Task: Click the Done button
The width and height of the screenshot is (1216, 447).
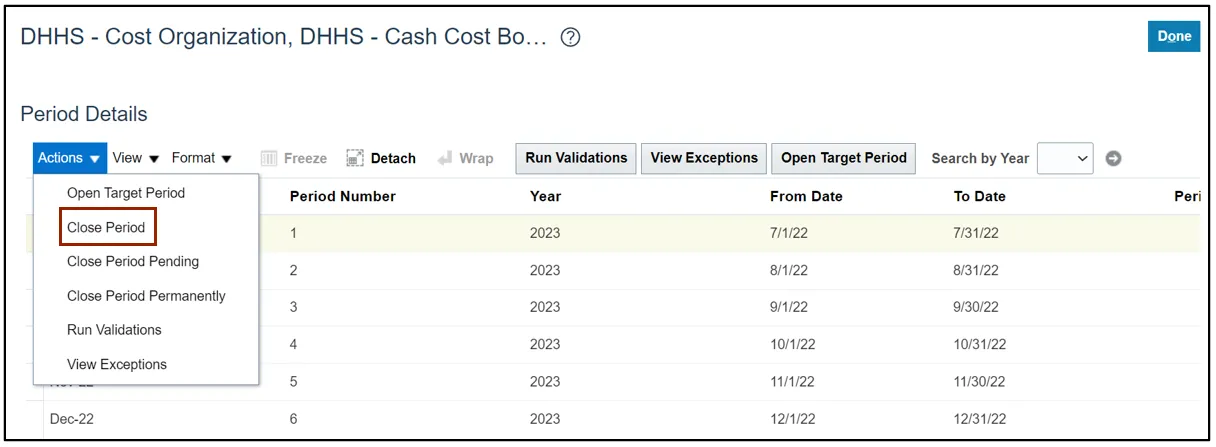Action: tap(1174, 36)
